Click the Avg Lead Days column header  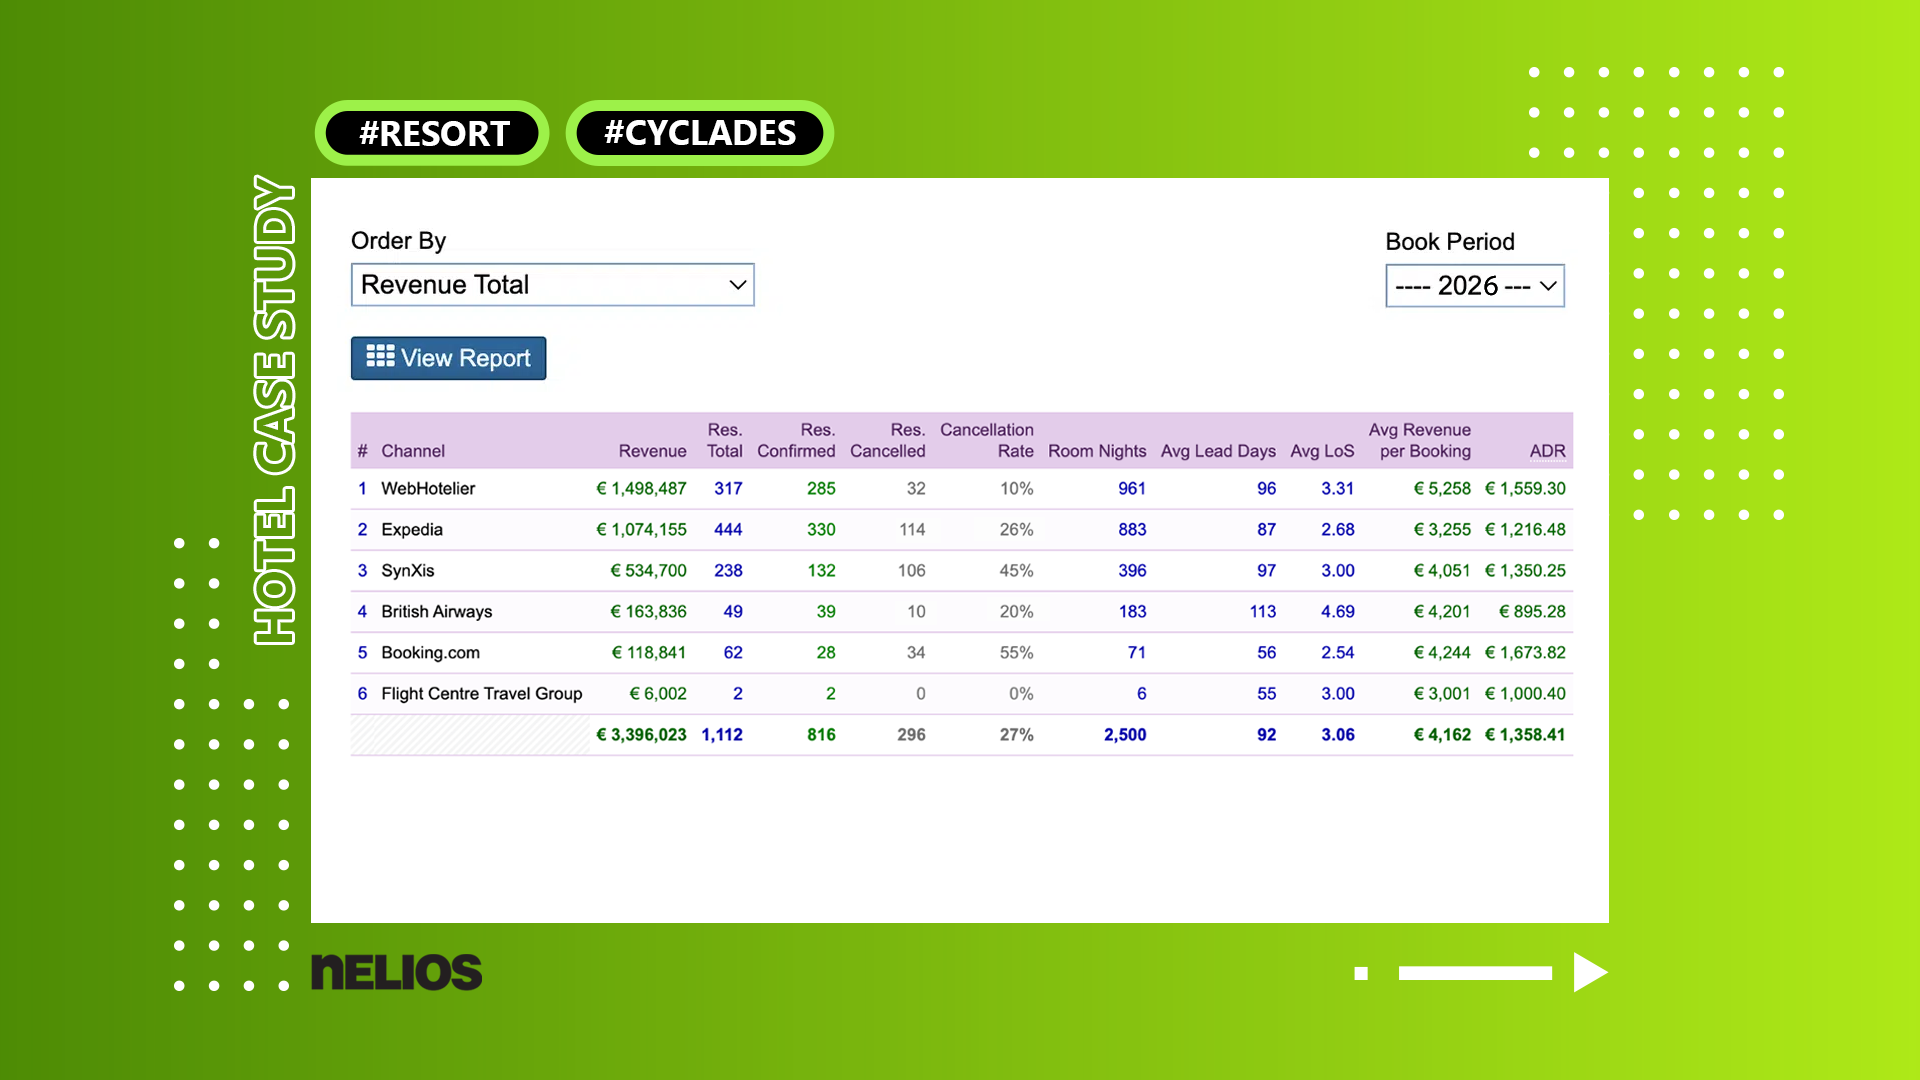pyautogui.click(x=1218, y=451)
